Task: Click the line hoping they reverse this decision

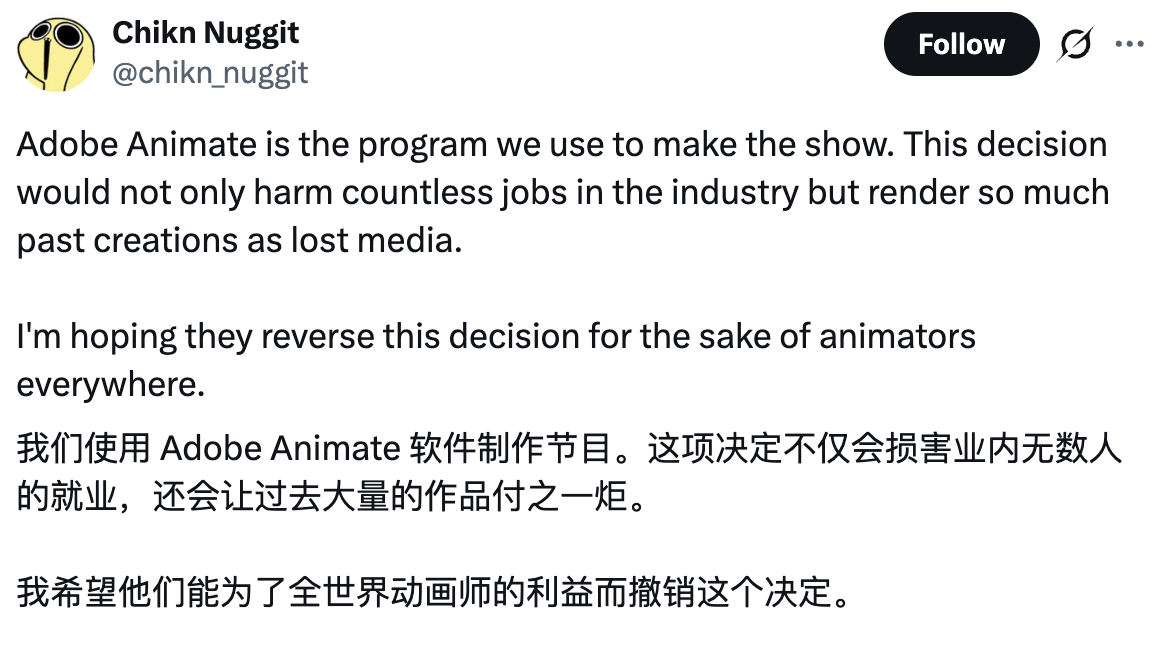Action: 495,336
